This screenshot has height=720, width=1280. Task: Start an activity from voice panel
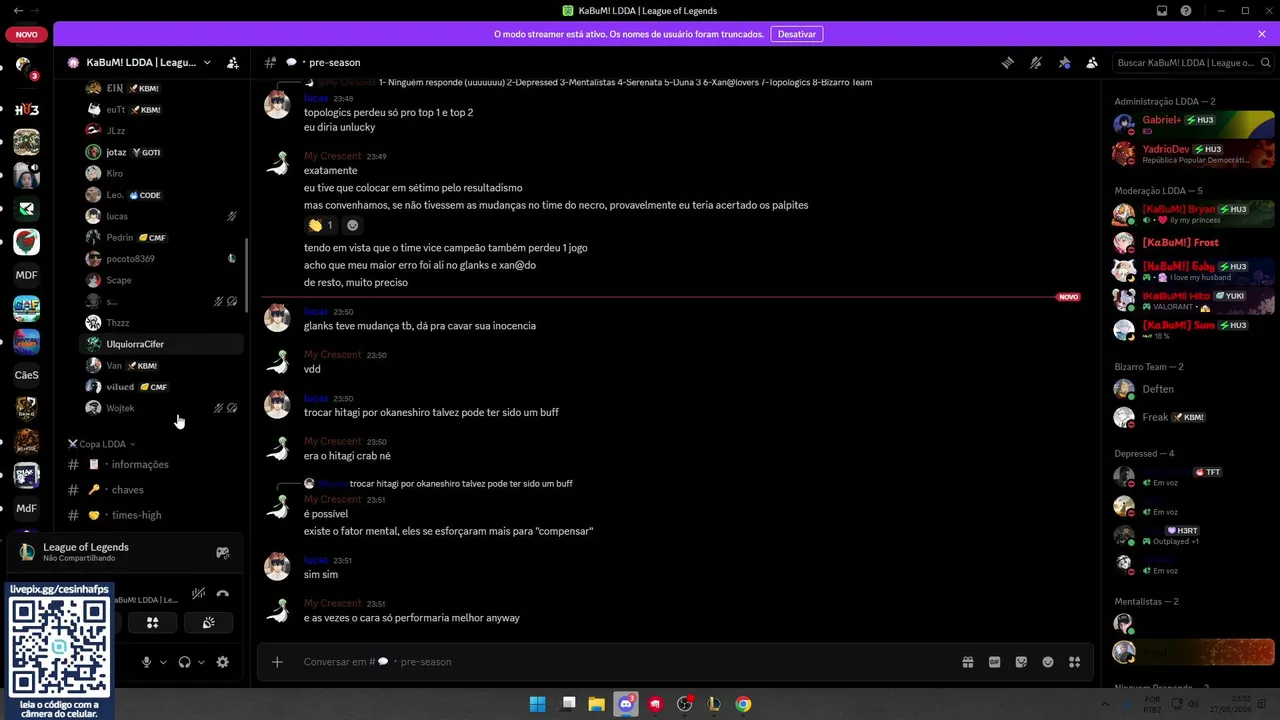click(152, 622)
